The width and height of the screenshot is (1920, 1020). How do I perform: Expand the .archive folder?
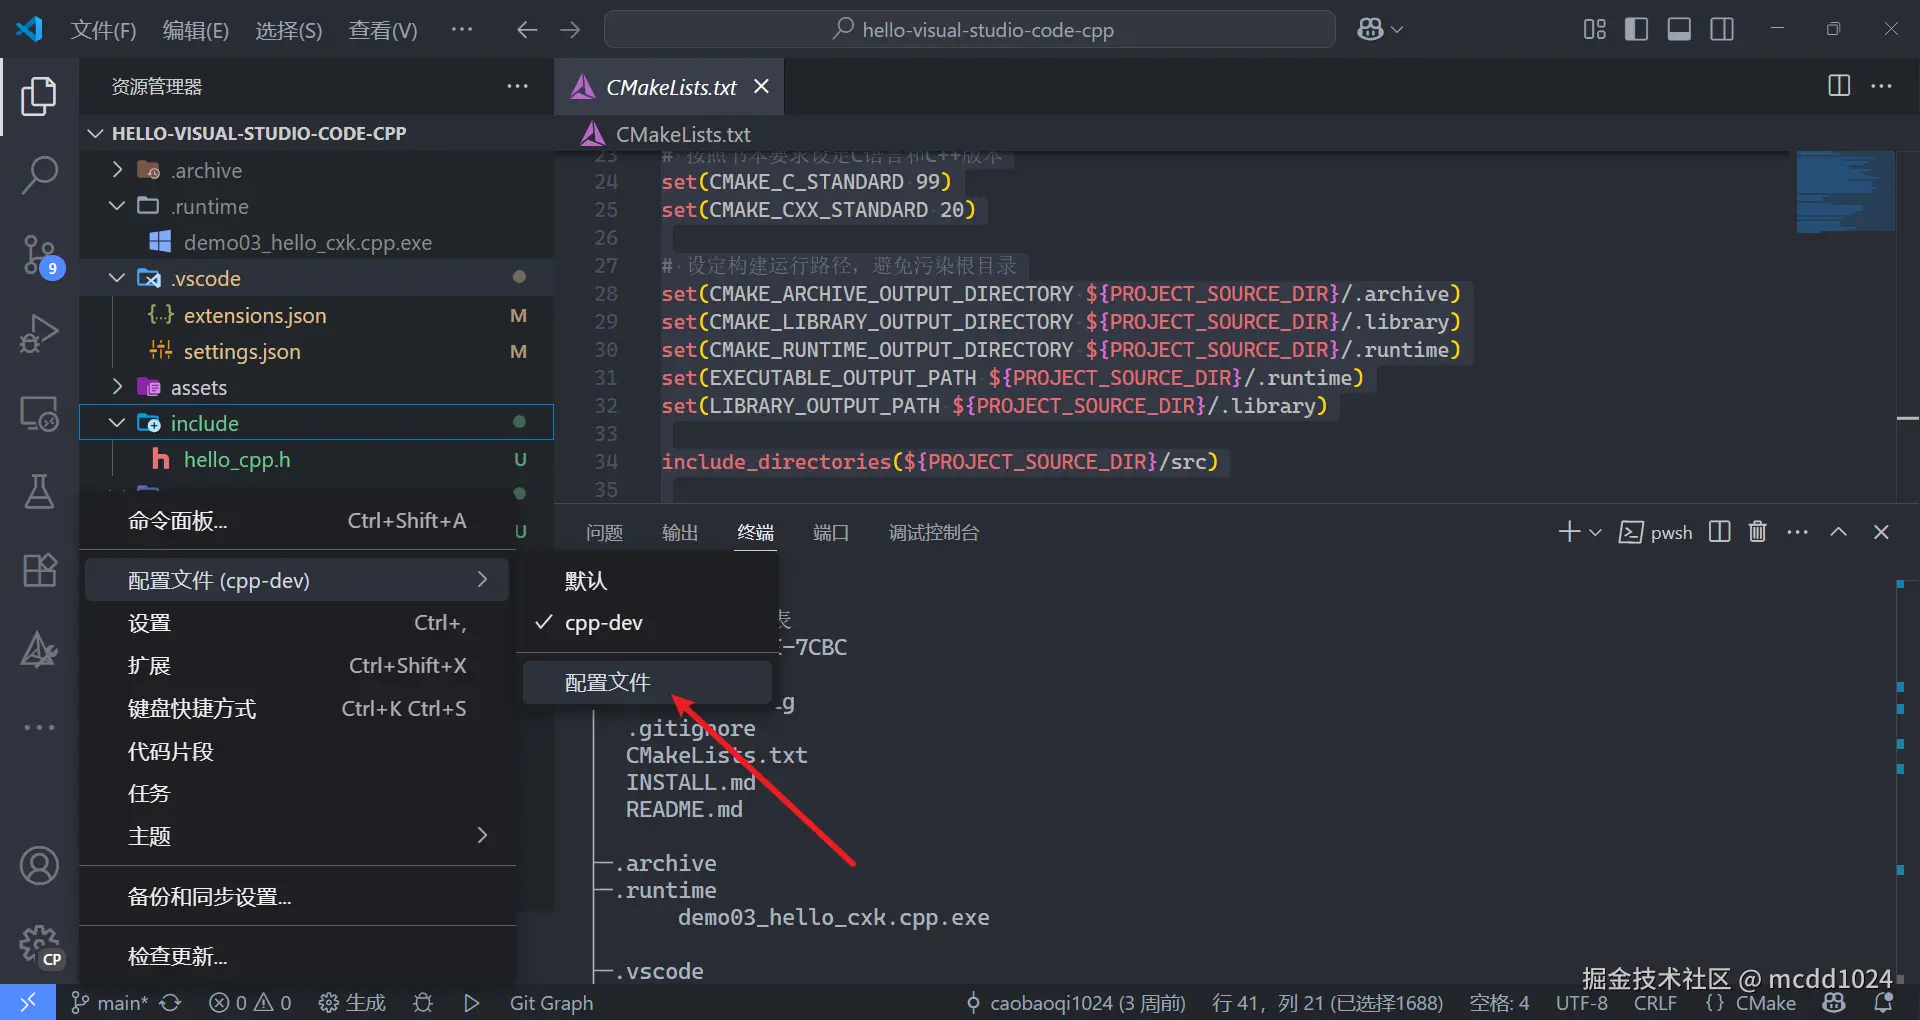coord(117,170)
